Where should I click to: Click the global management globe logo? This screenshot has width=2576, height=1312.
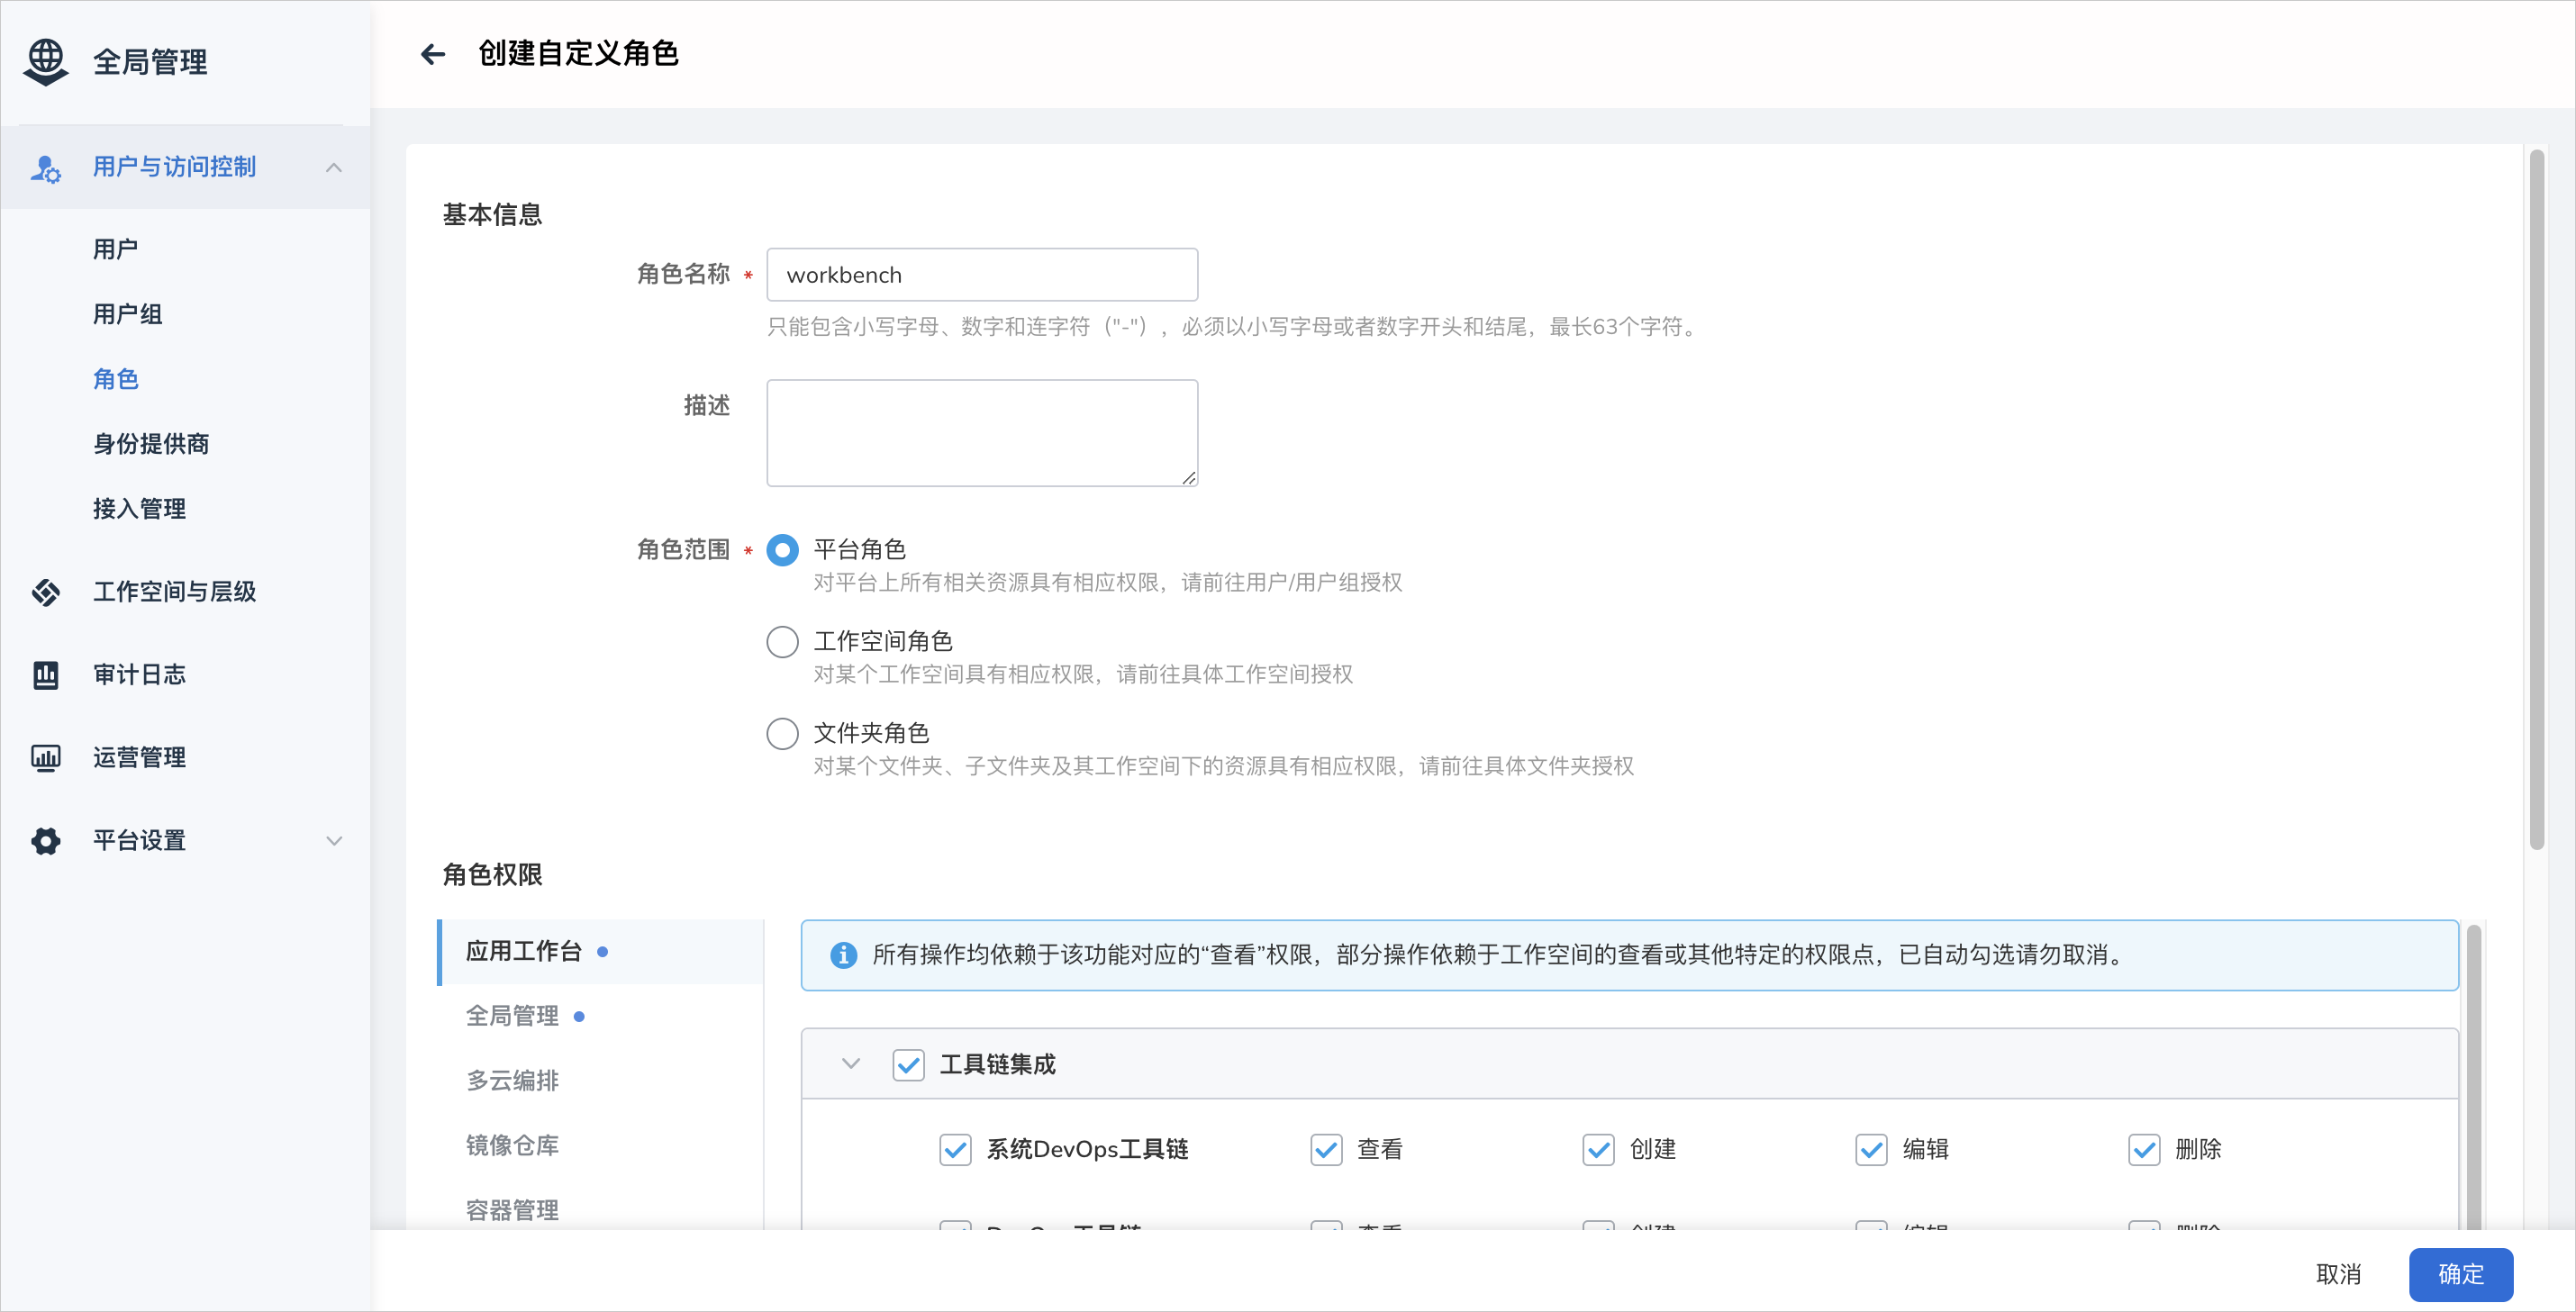click(x=46, y=62)
